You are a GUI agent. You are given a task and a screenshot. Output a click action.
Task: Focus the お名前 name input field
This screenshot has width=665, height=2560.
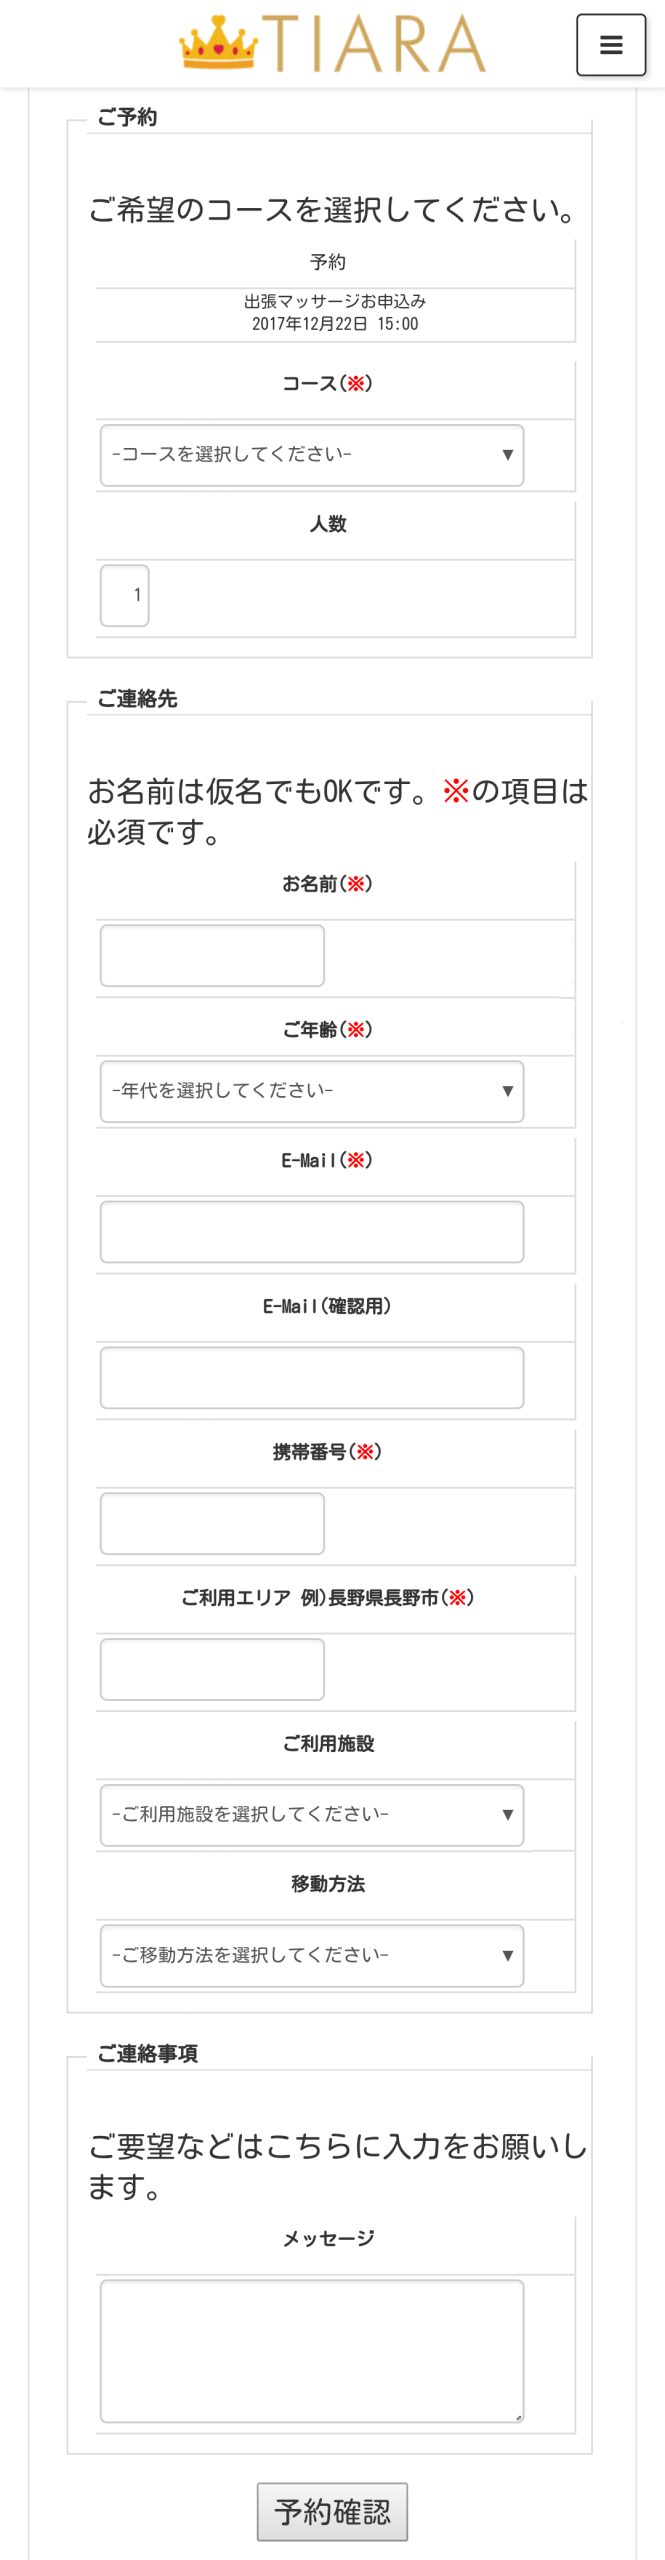pos(212,955)
